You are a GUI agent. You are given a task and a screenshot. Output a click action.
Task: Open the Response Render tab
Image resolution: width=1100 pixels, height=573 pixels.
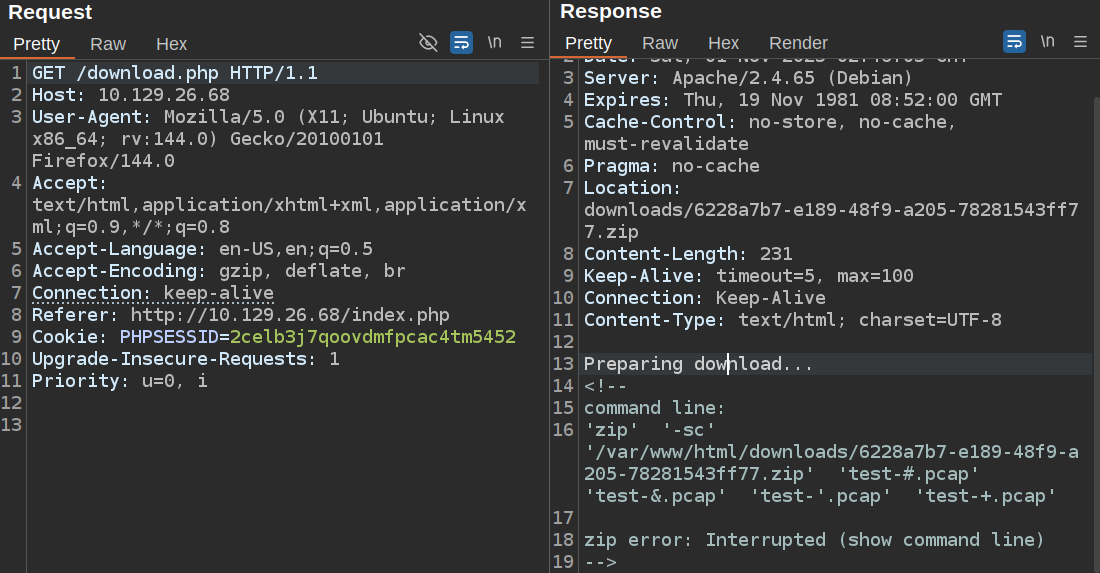click(798, 43)
